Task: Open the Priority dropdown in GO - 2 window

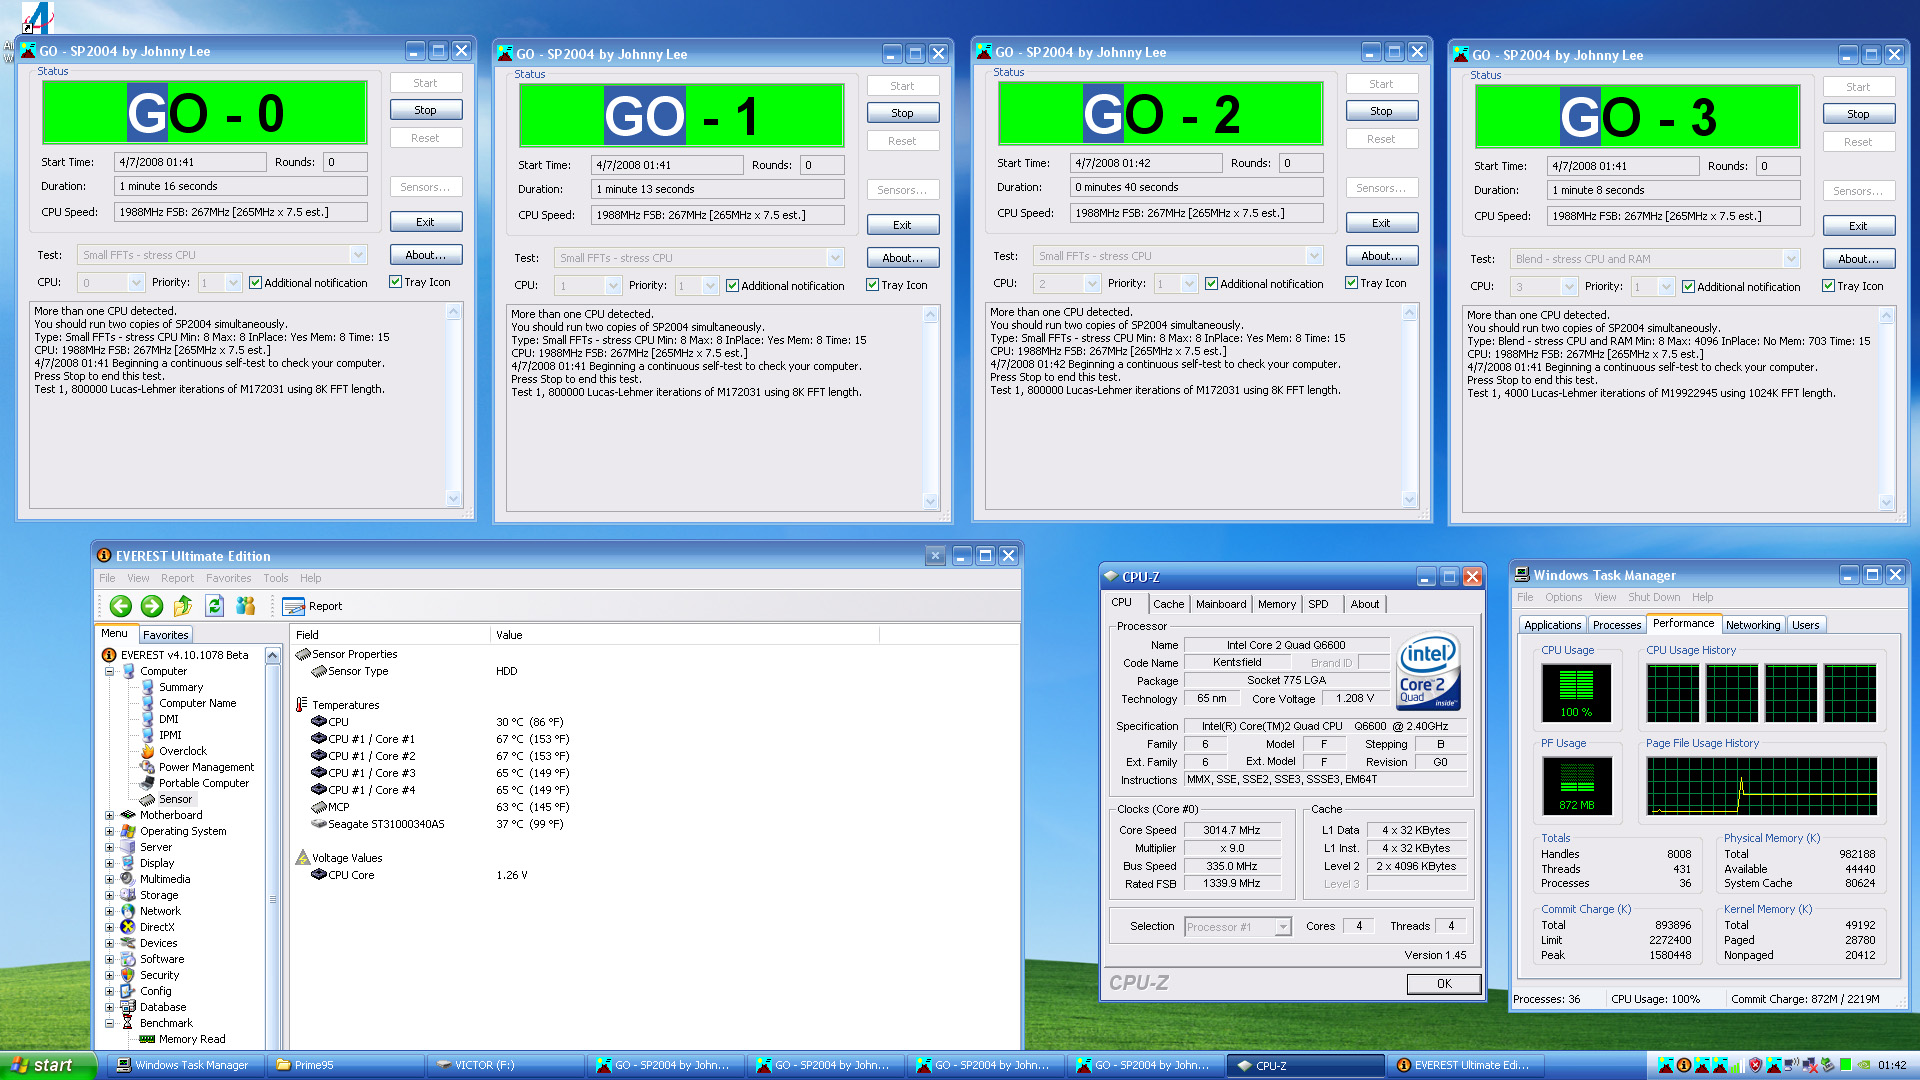Action: [1189, 284]
